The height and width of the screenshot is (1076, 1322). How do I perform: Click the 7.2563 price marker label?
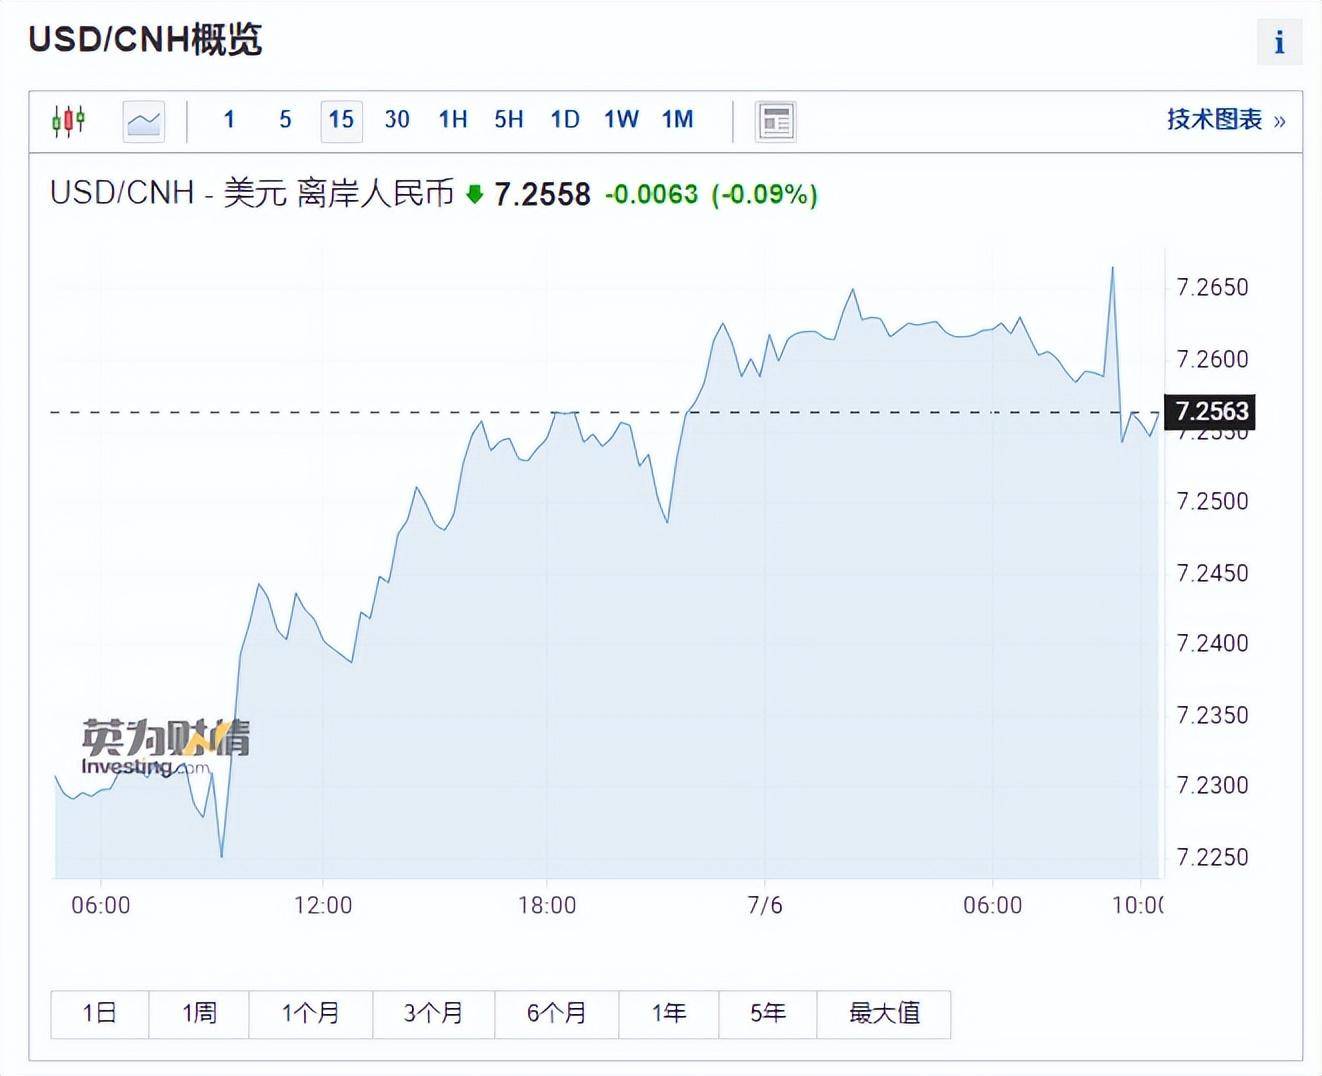click(1211, 411)
